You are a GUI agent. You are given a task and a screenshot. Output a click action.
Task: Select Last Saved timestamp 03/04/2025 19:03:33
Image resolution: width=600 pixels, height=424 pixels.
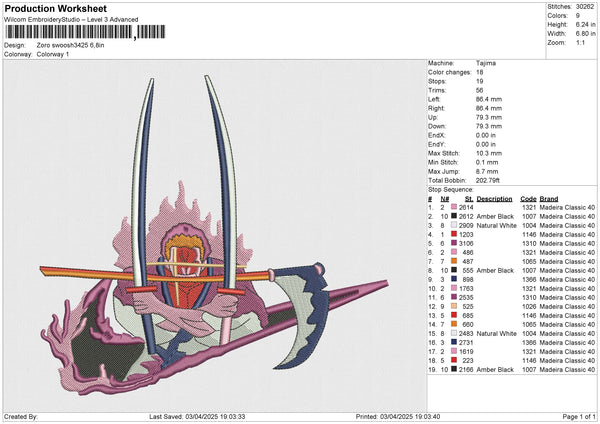coord(215,416)
